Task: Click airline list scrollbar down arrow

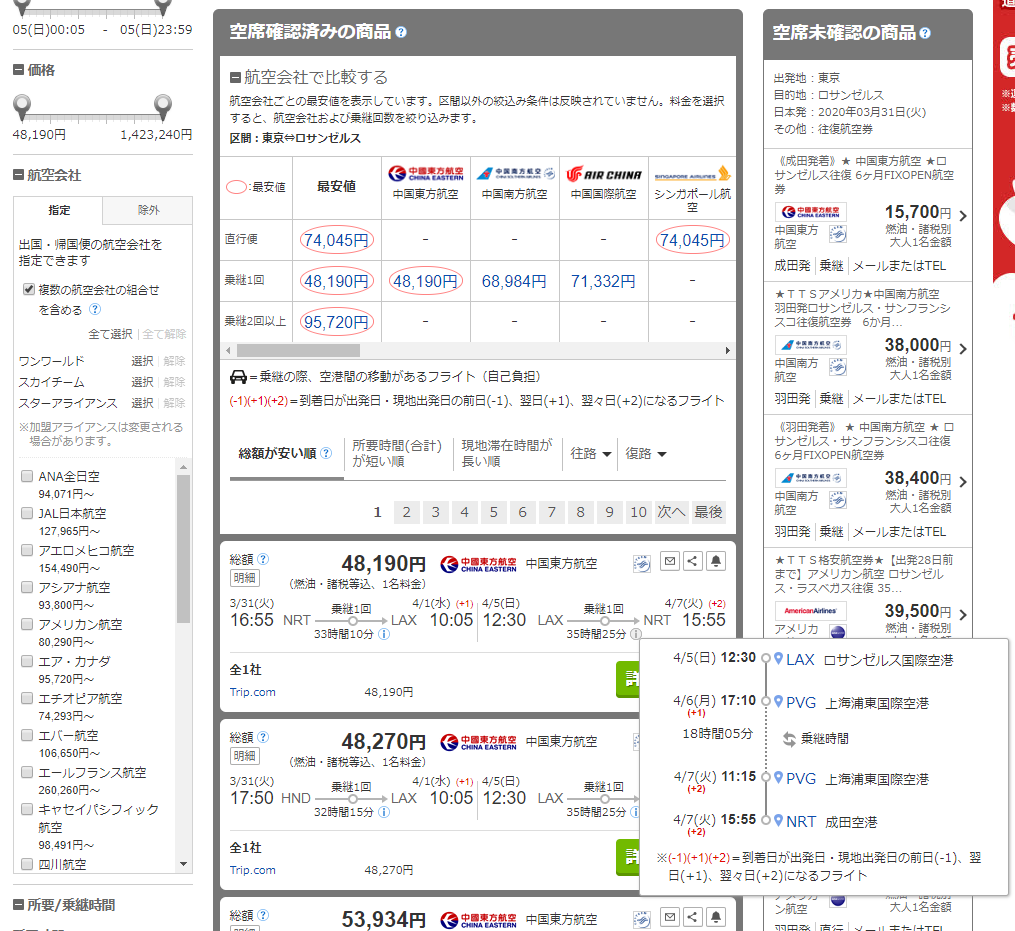Action: pyautogui.click(x=184, y=863)
